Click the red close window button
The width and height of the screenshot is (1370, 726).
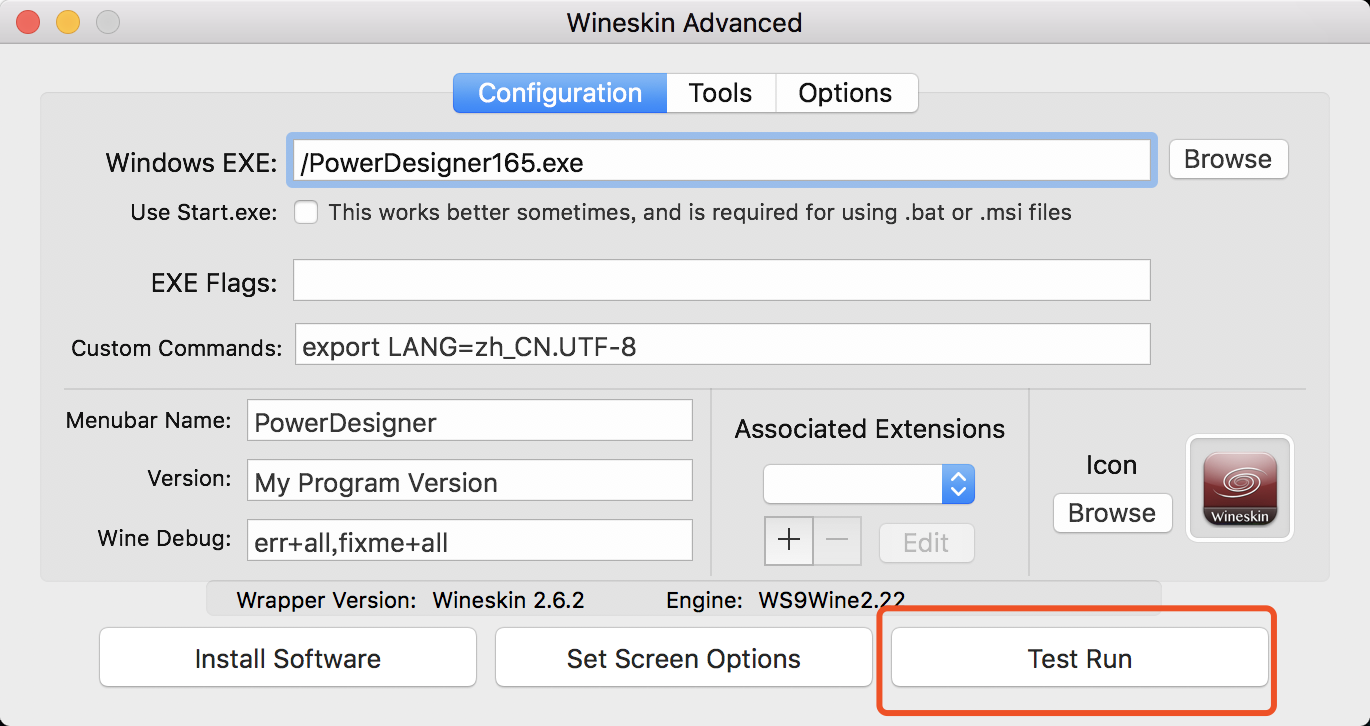point(28,21)
